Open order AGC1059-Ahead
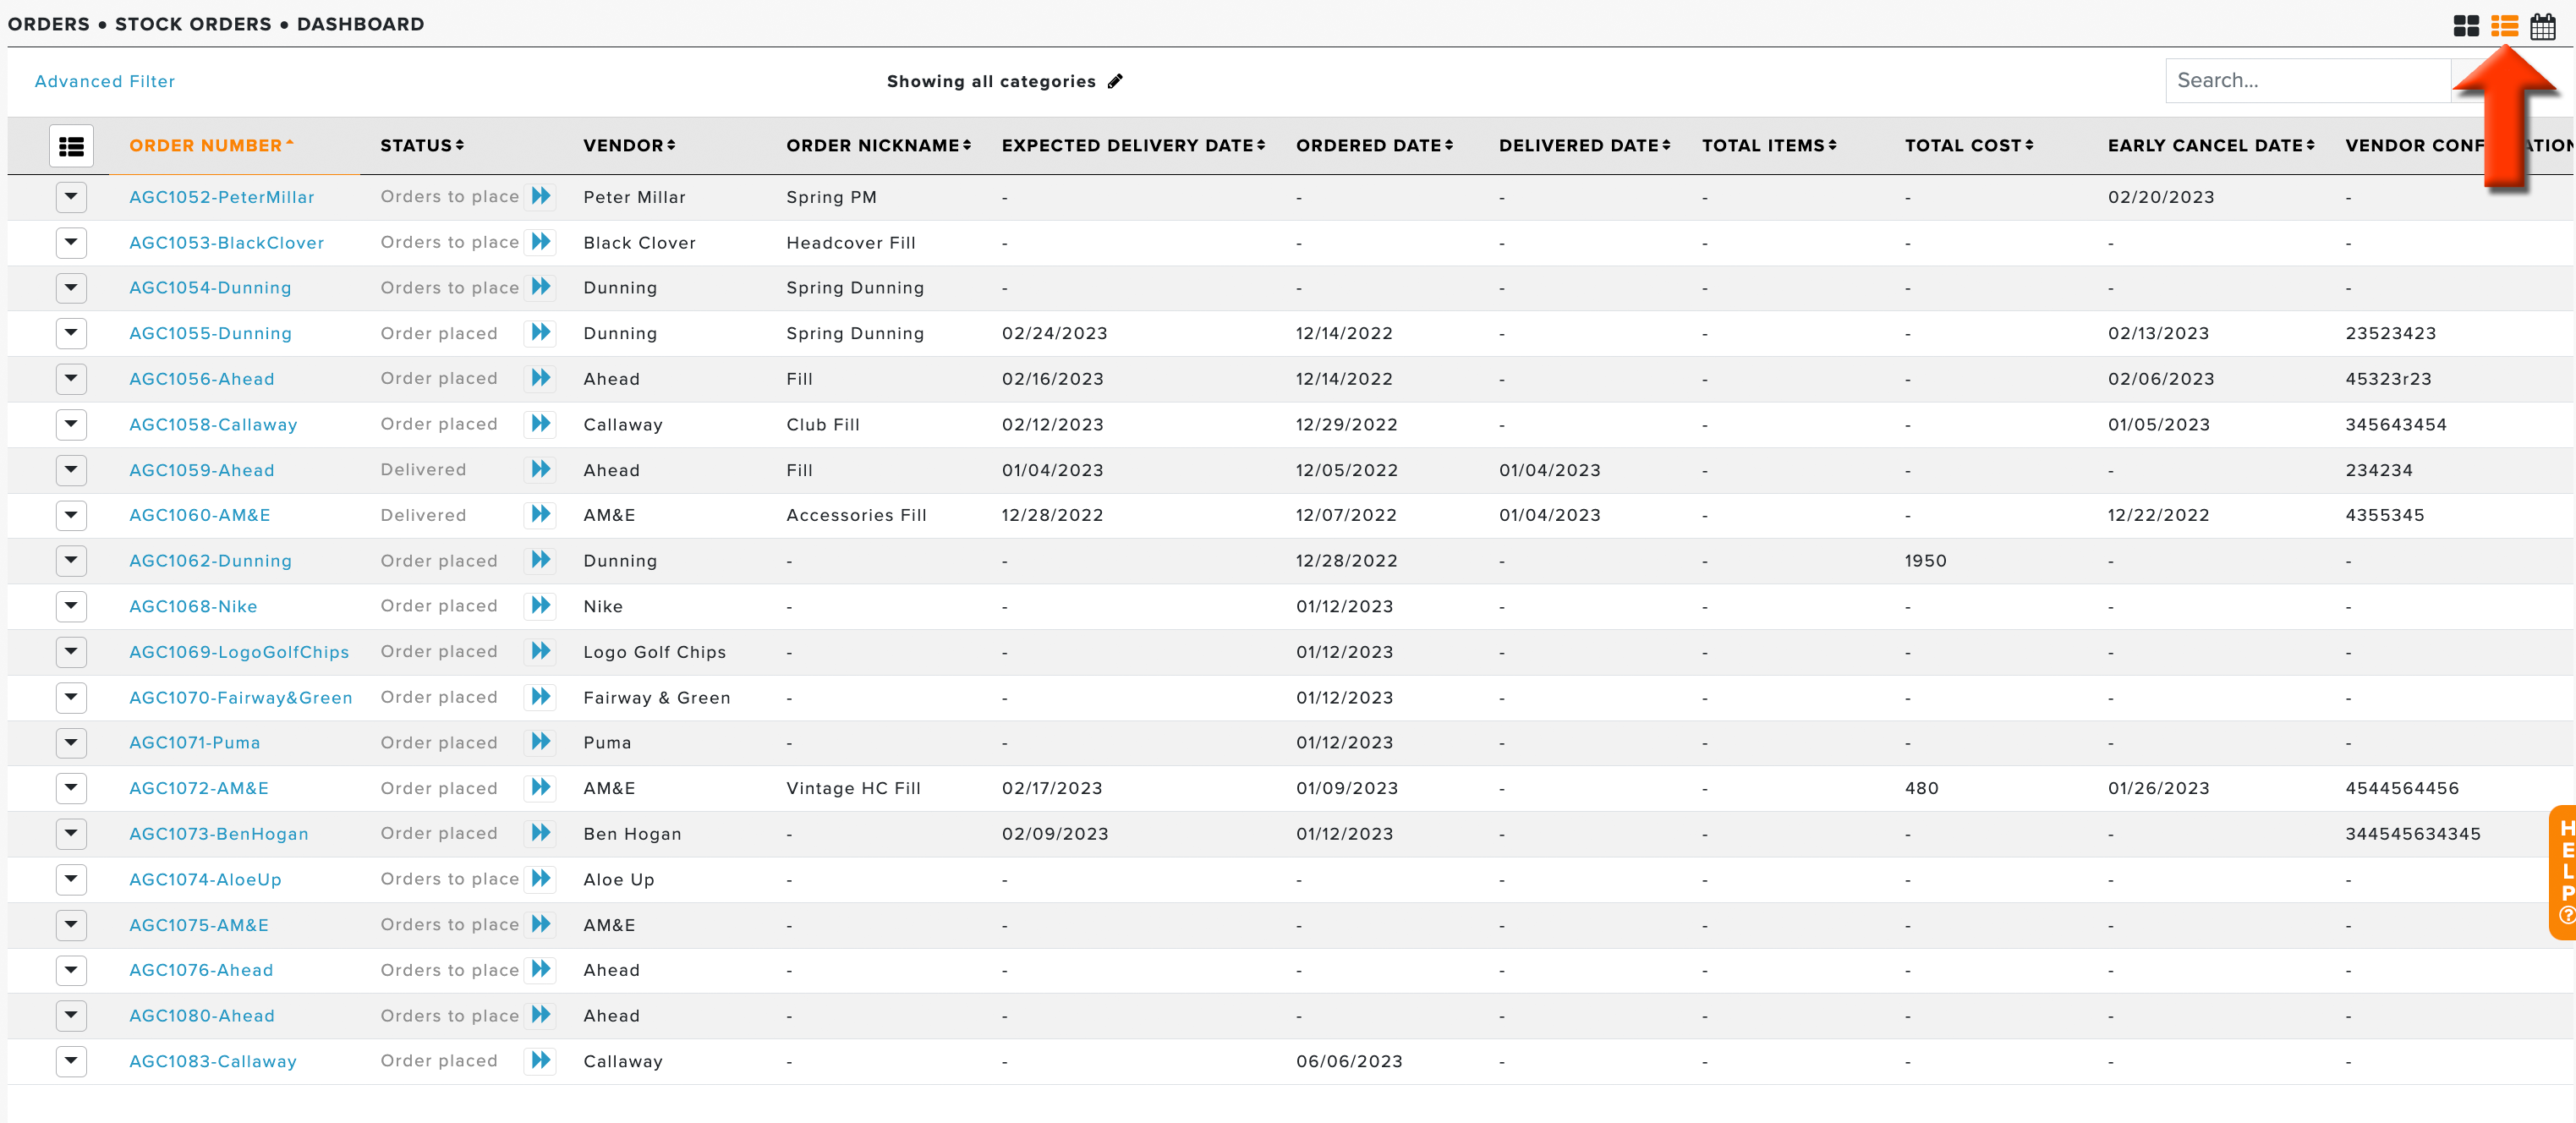The image size is (2576, 1123). tap(202, 470)
